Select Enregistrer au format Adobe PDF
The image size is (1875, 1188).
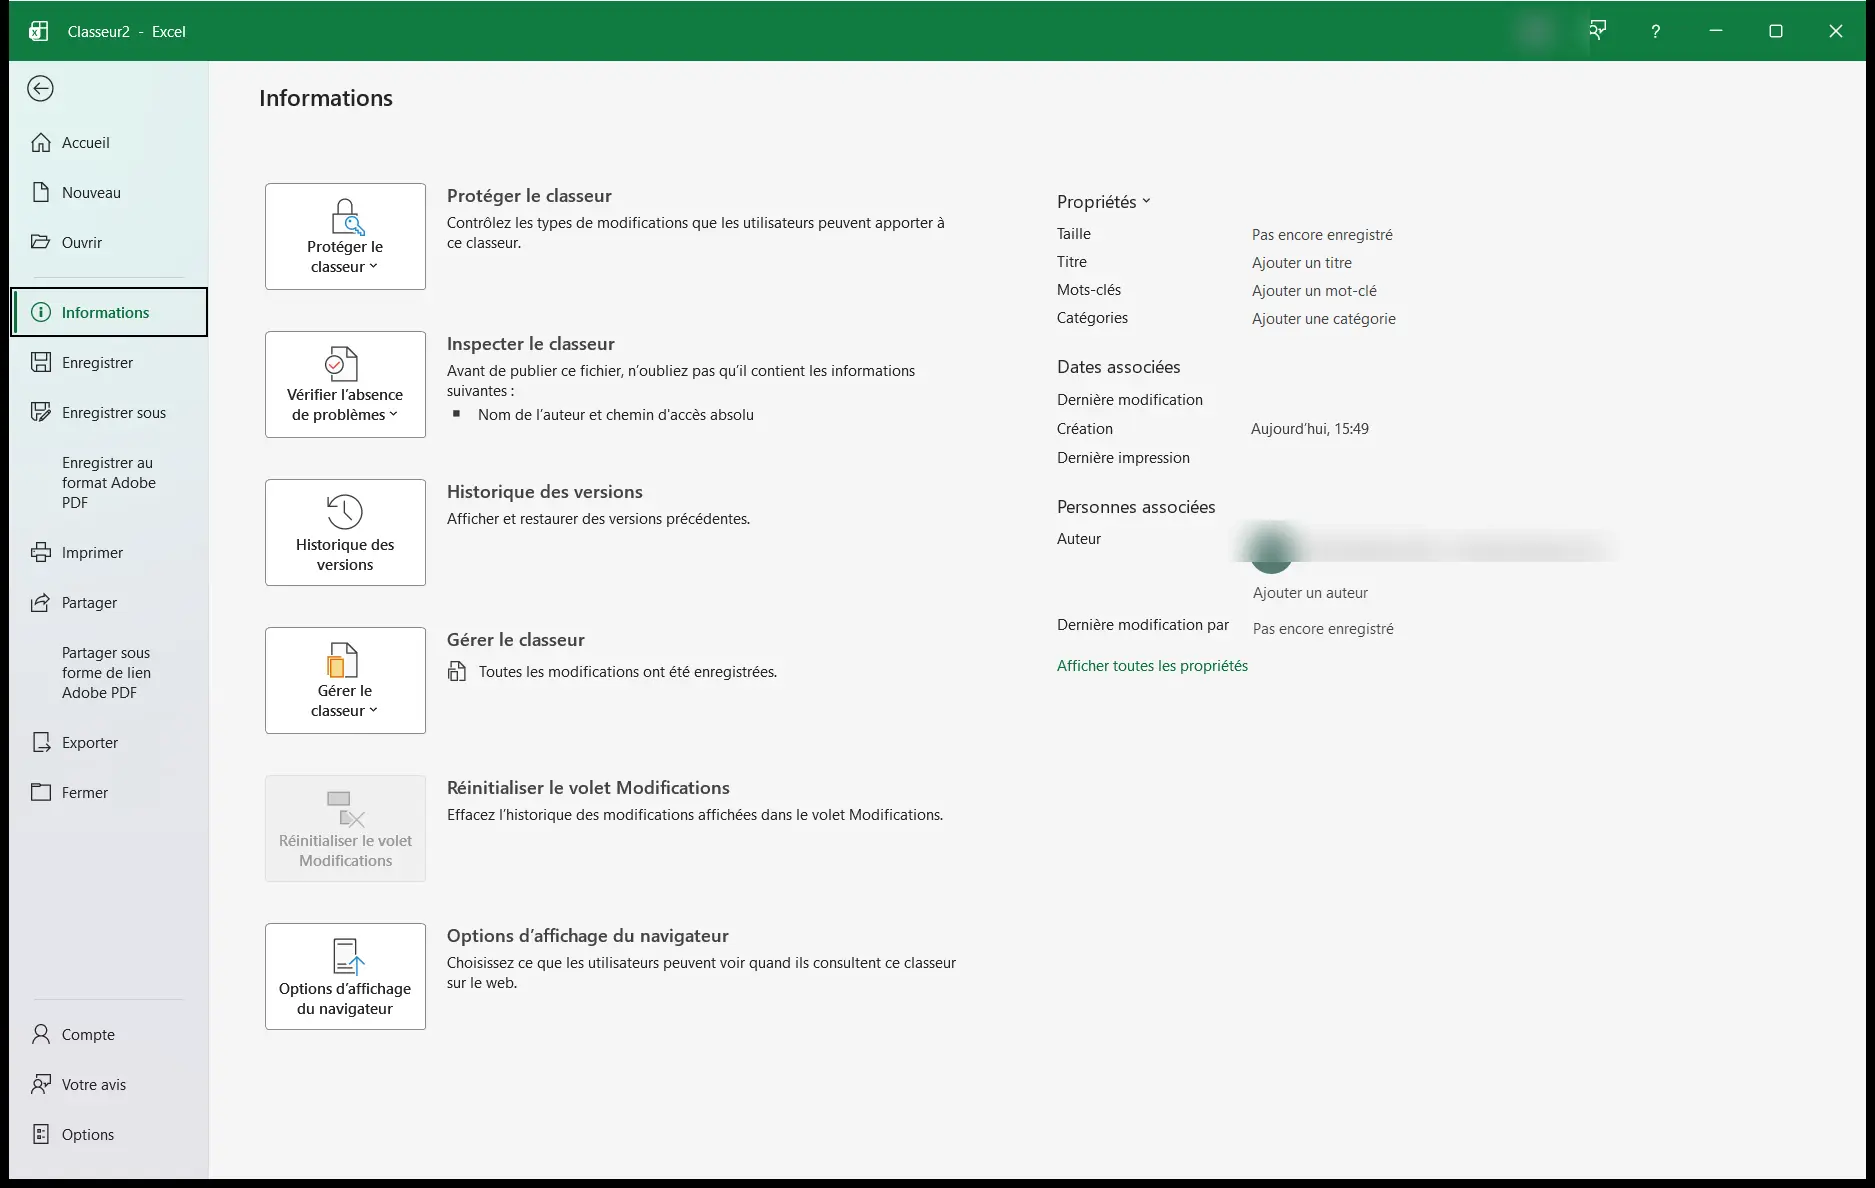[x=108, y=482]
